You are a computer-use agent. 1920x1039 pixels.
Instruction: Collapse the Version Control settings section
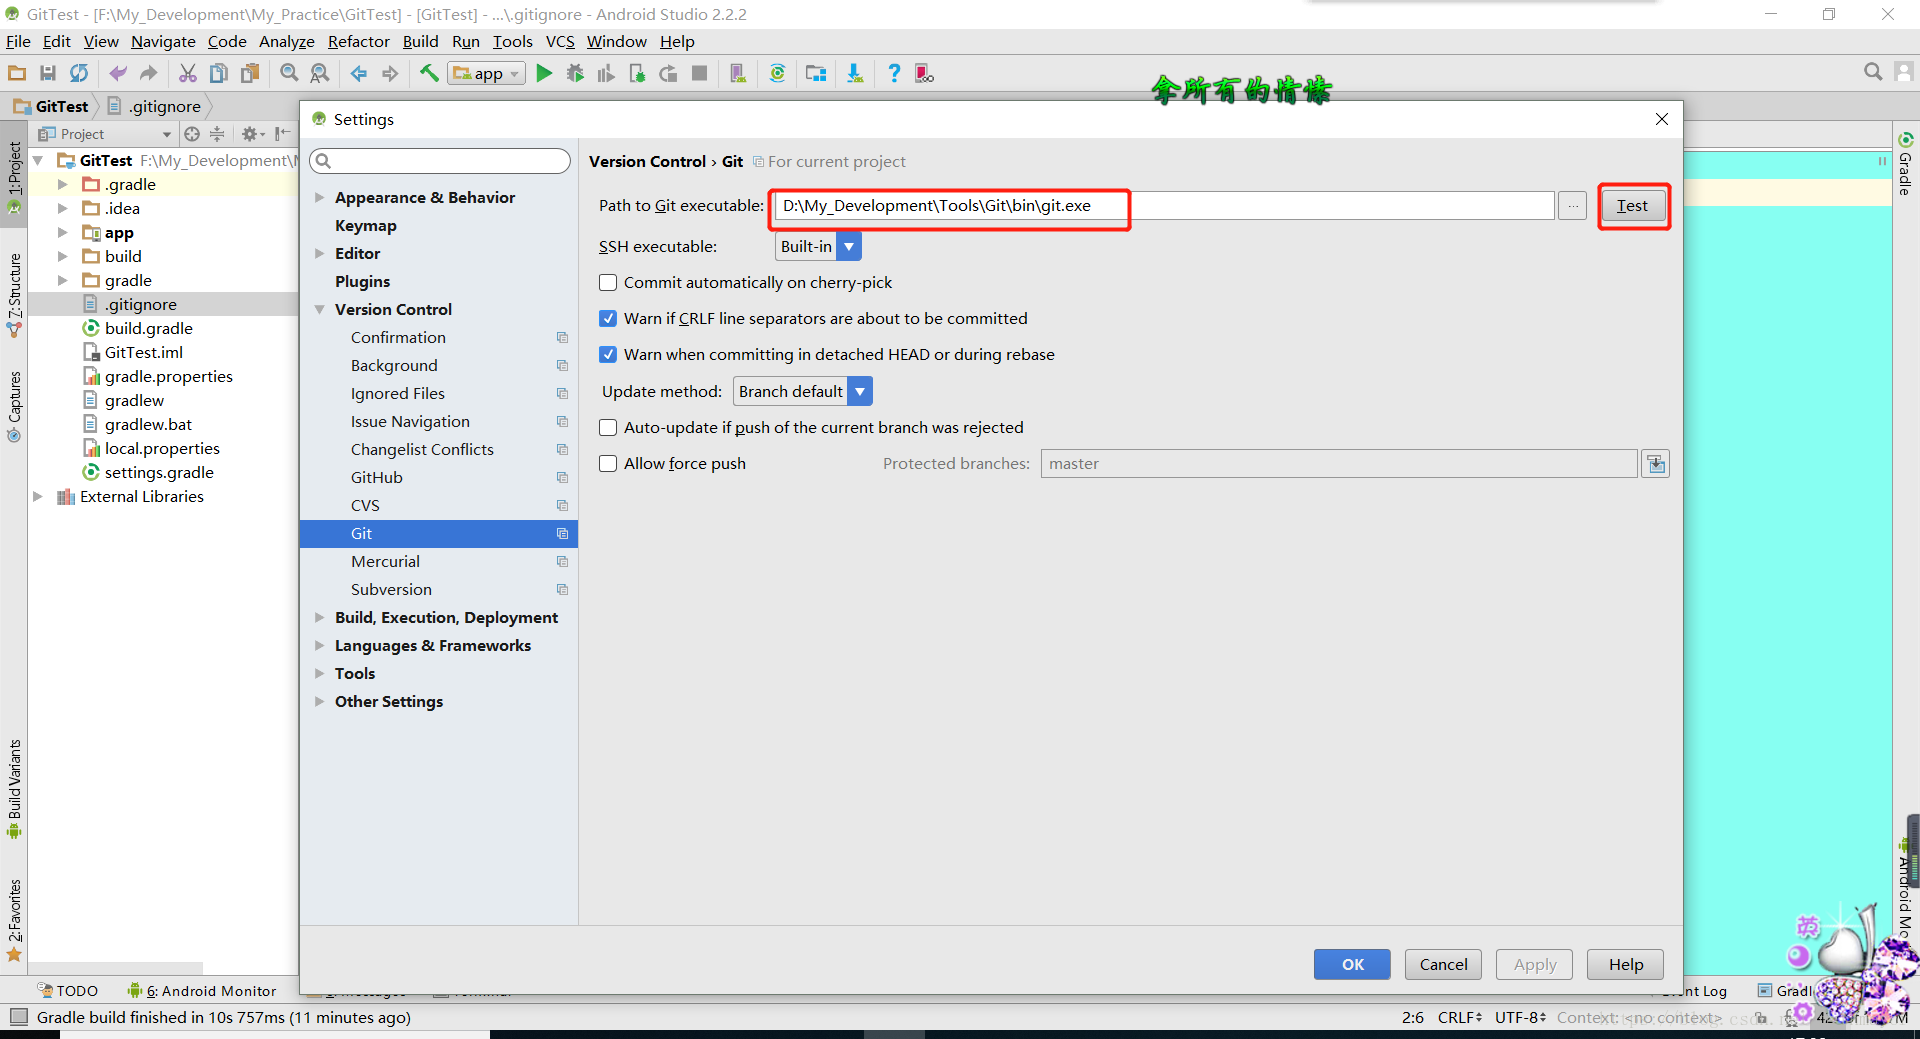320,310
